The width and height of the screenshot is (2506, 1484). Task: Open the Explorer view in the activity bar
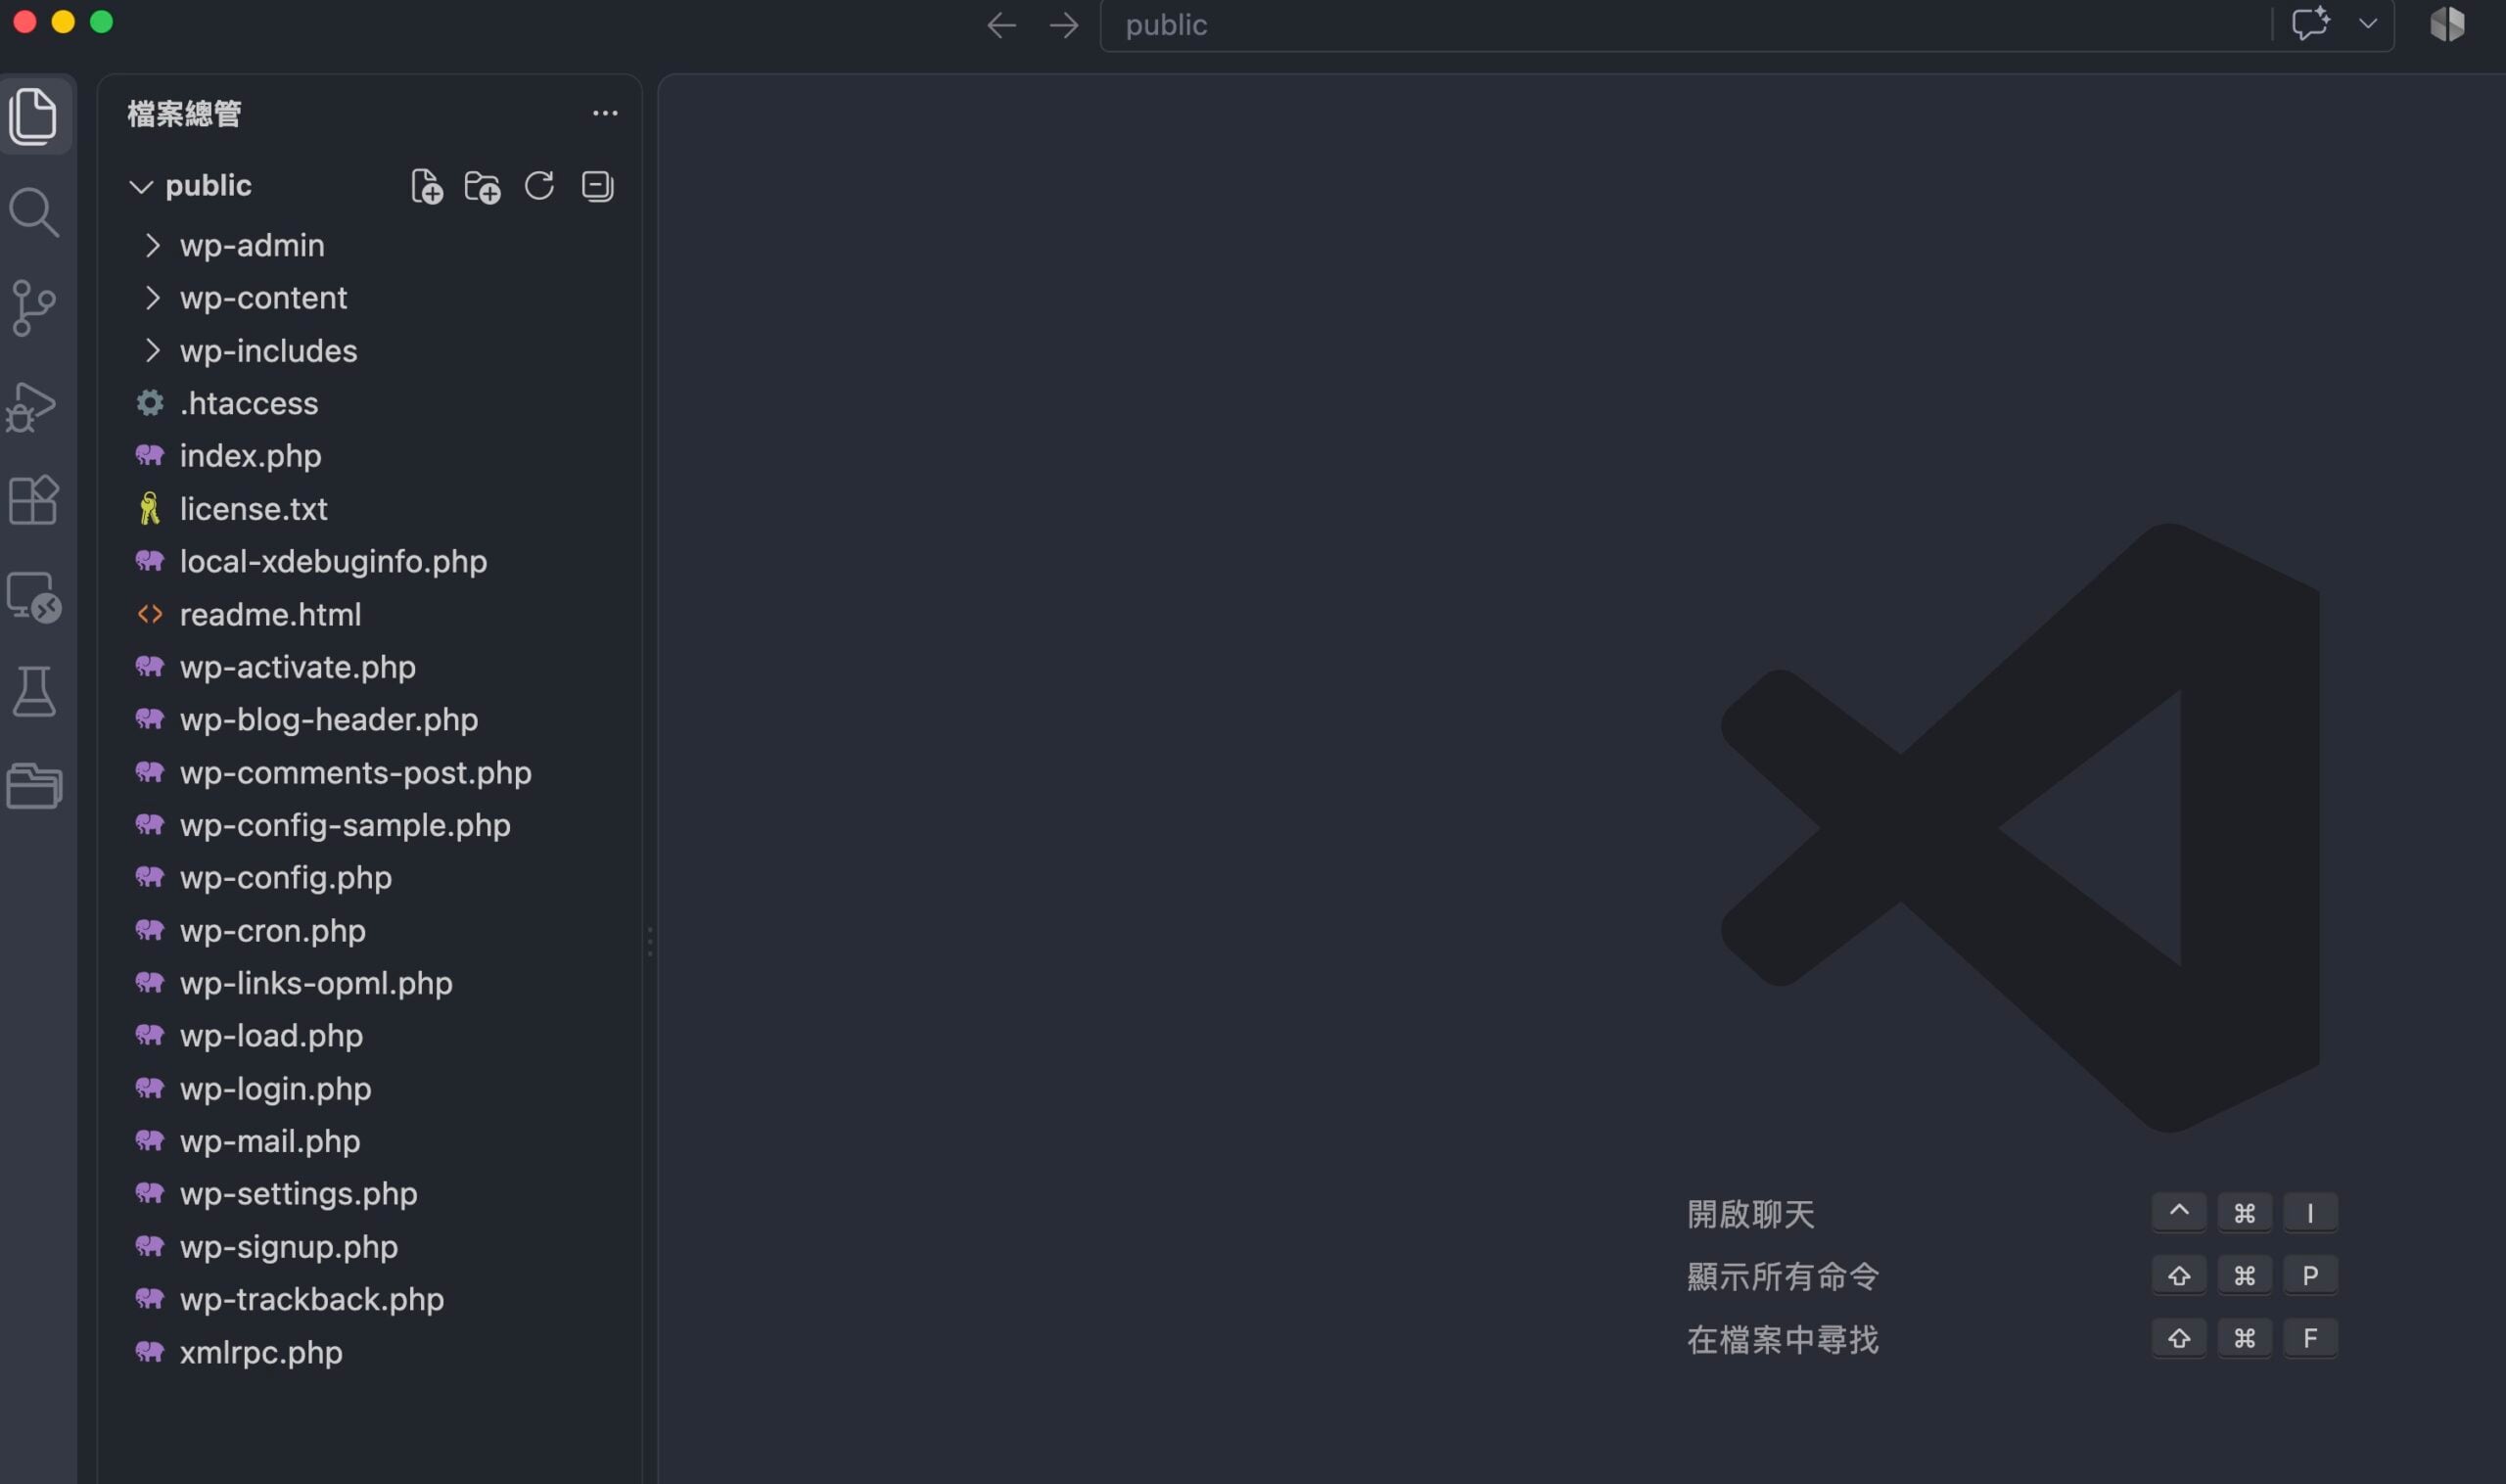(34, 116)
